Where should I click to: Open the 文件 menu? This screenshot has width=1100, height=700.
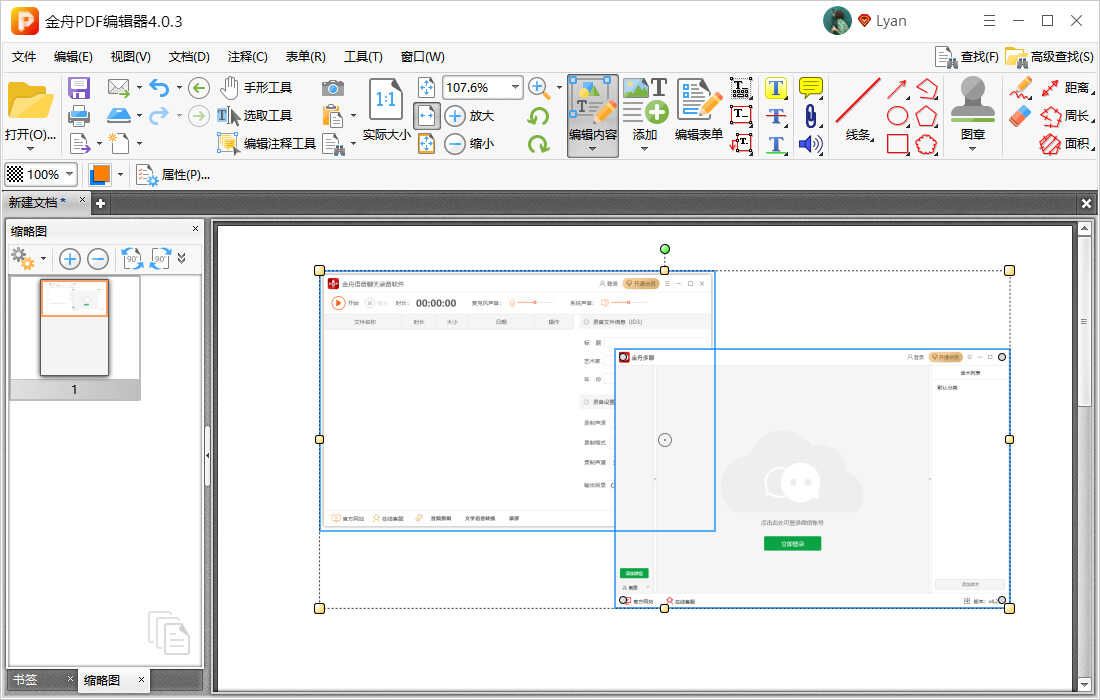24,57
